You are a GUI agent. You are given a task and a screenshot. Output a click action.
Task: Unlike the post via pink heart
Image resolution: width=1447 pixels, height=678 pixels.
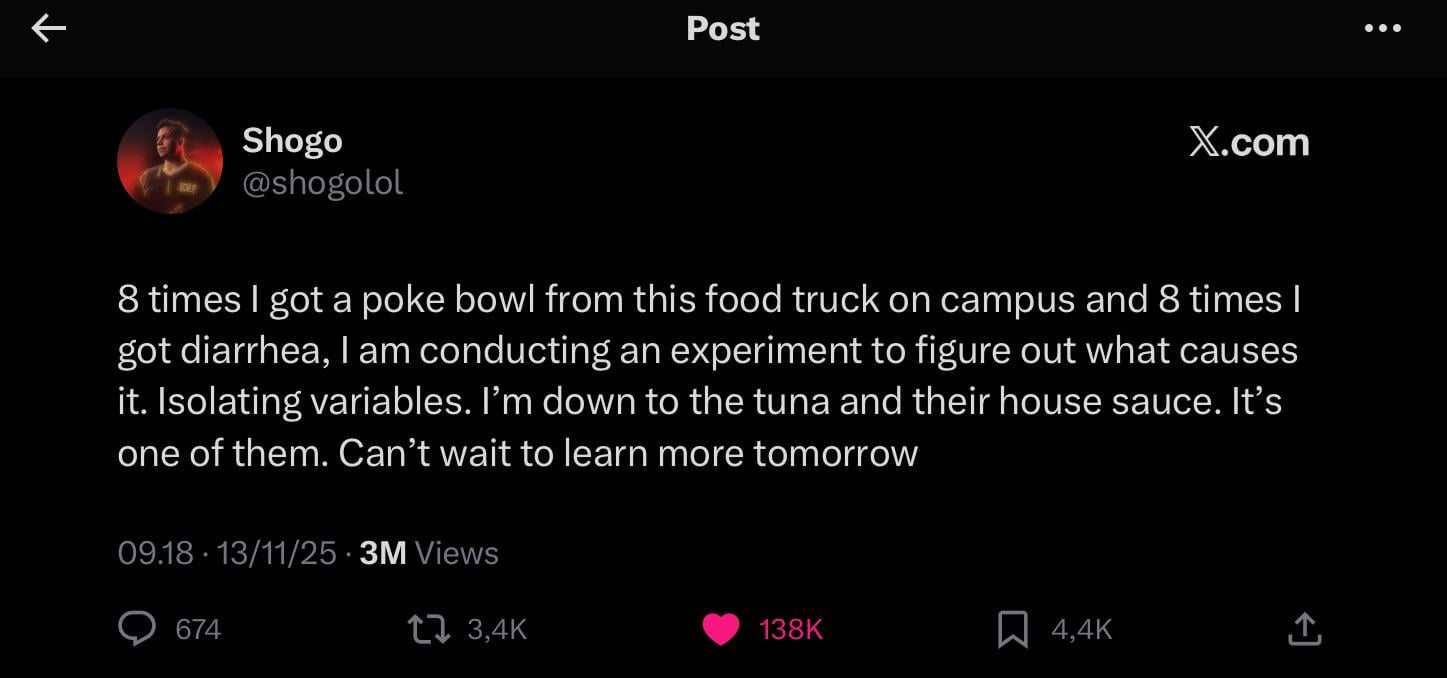(720, 629)
